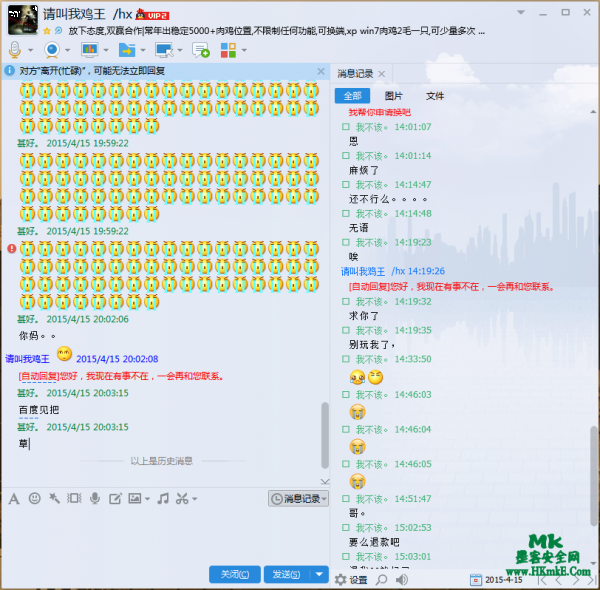Click into the message input box
Screen dimensions: 600x590
[x=165, y=536]
